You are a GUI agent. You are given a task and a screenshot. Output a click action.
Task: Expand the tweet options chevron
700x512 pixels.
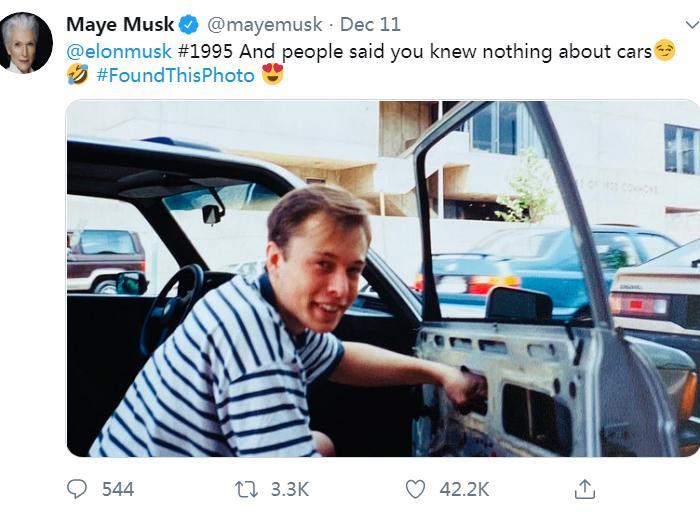coord(693,25)
